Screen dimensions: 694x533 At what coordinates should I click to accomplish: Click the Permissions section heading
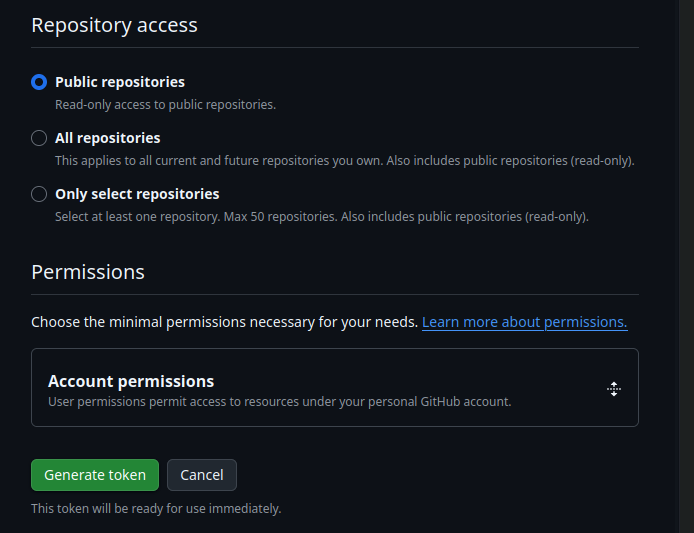point(88,272)
